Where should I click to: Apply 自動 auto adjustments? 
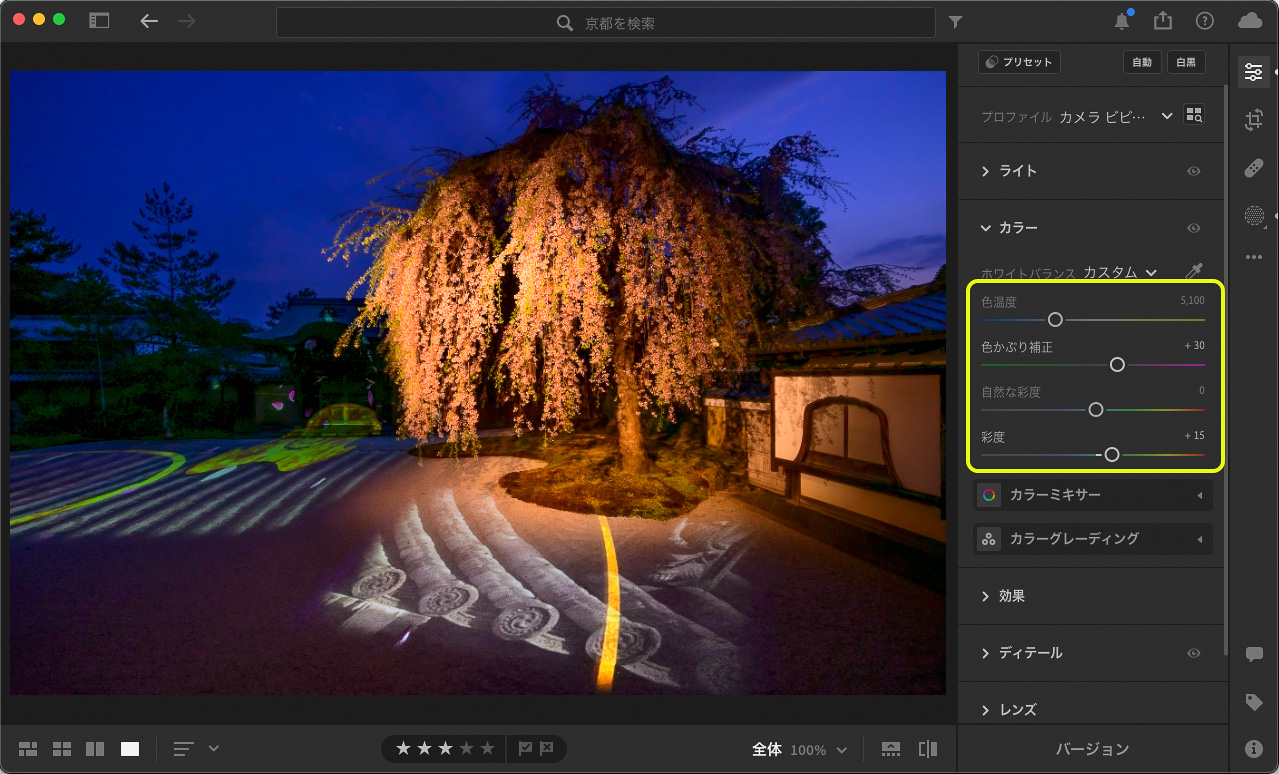(x=1142, y=62)
